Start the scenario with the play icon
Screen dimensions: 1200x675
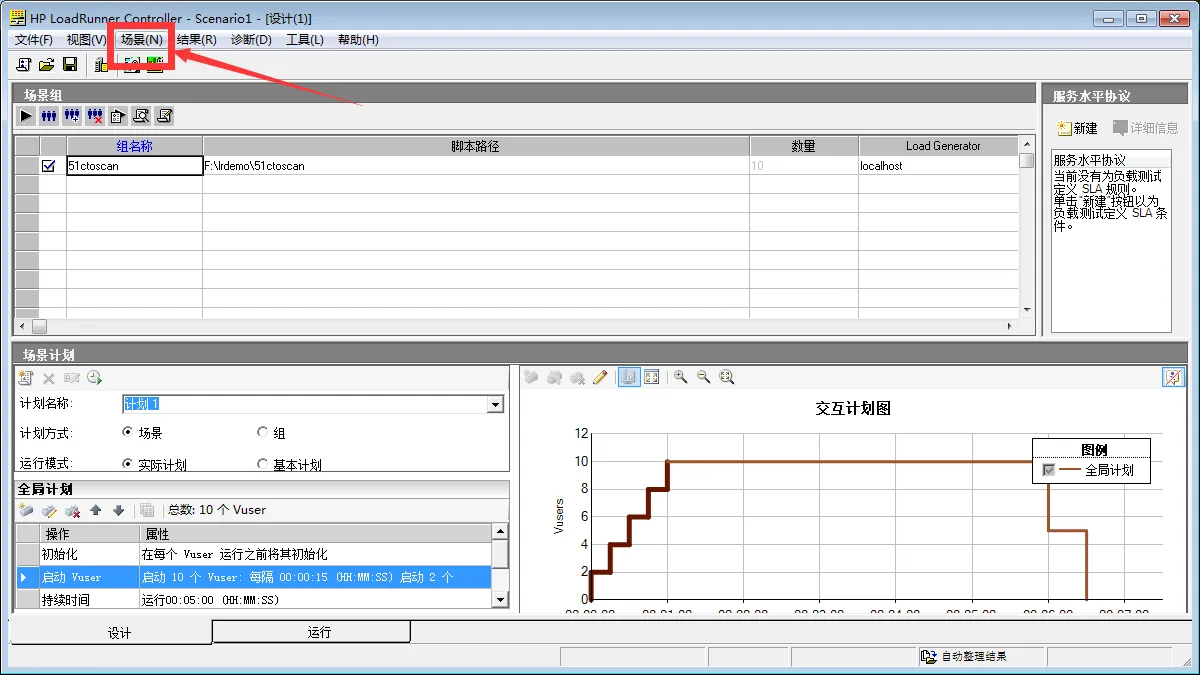click(x=27, y=116)
